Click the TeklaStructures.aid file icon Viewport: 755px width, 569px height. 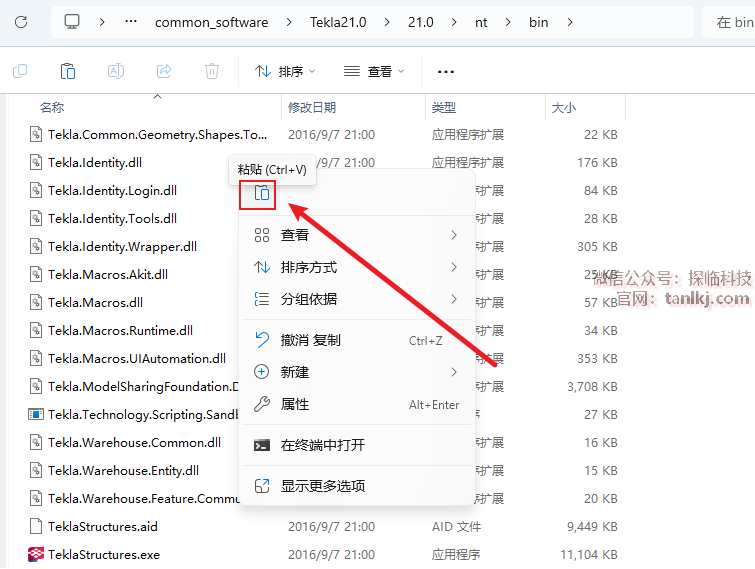[x=36, y=526]
